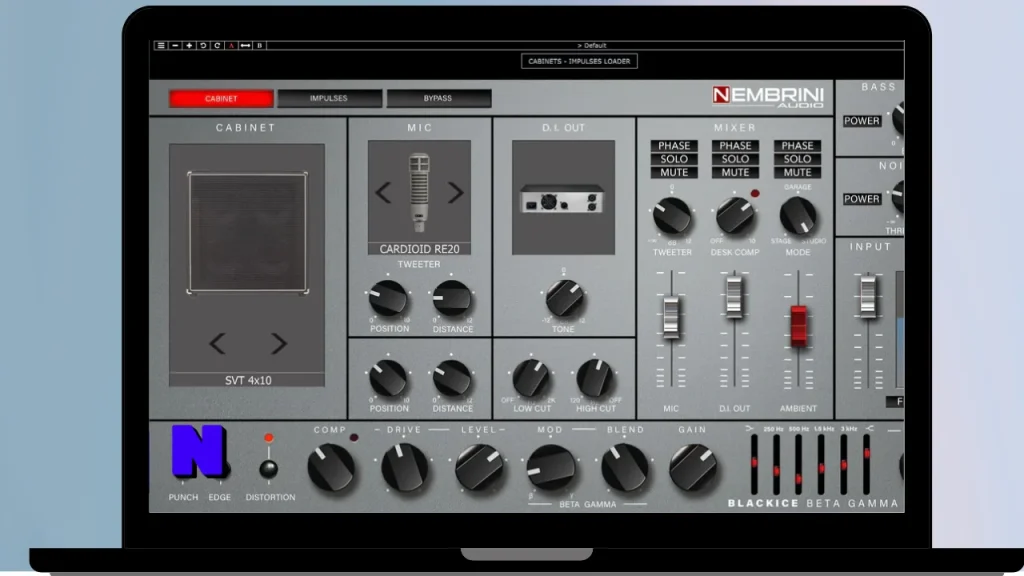Image resolution: width=1024 pixels, height=576 pixels.
Task: Click the MODE selector knob
Action: 798,216
